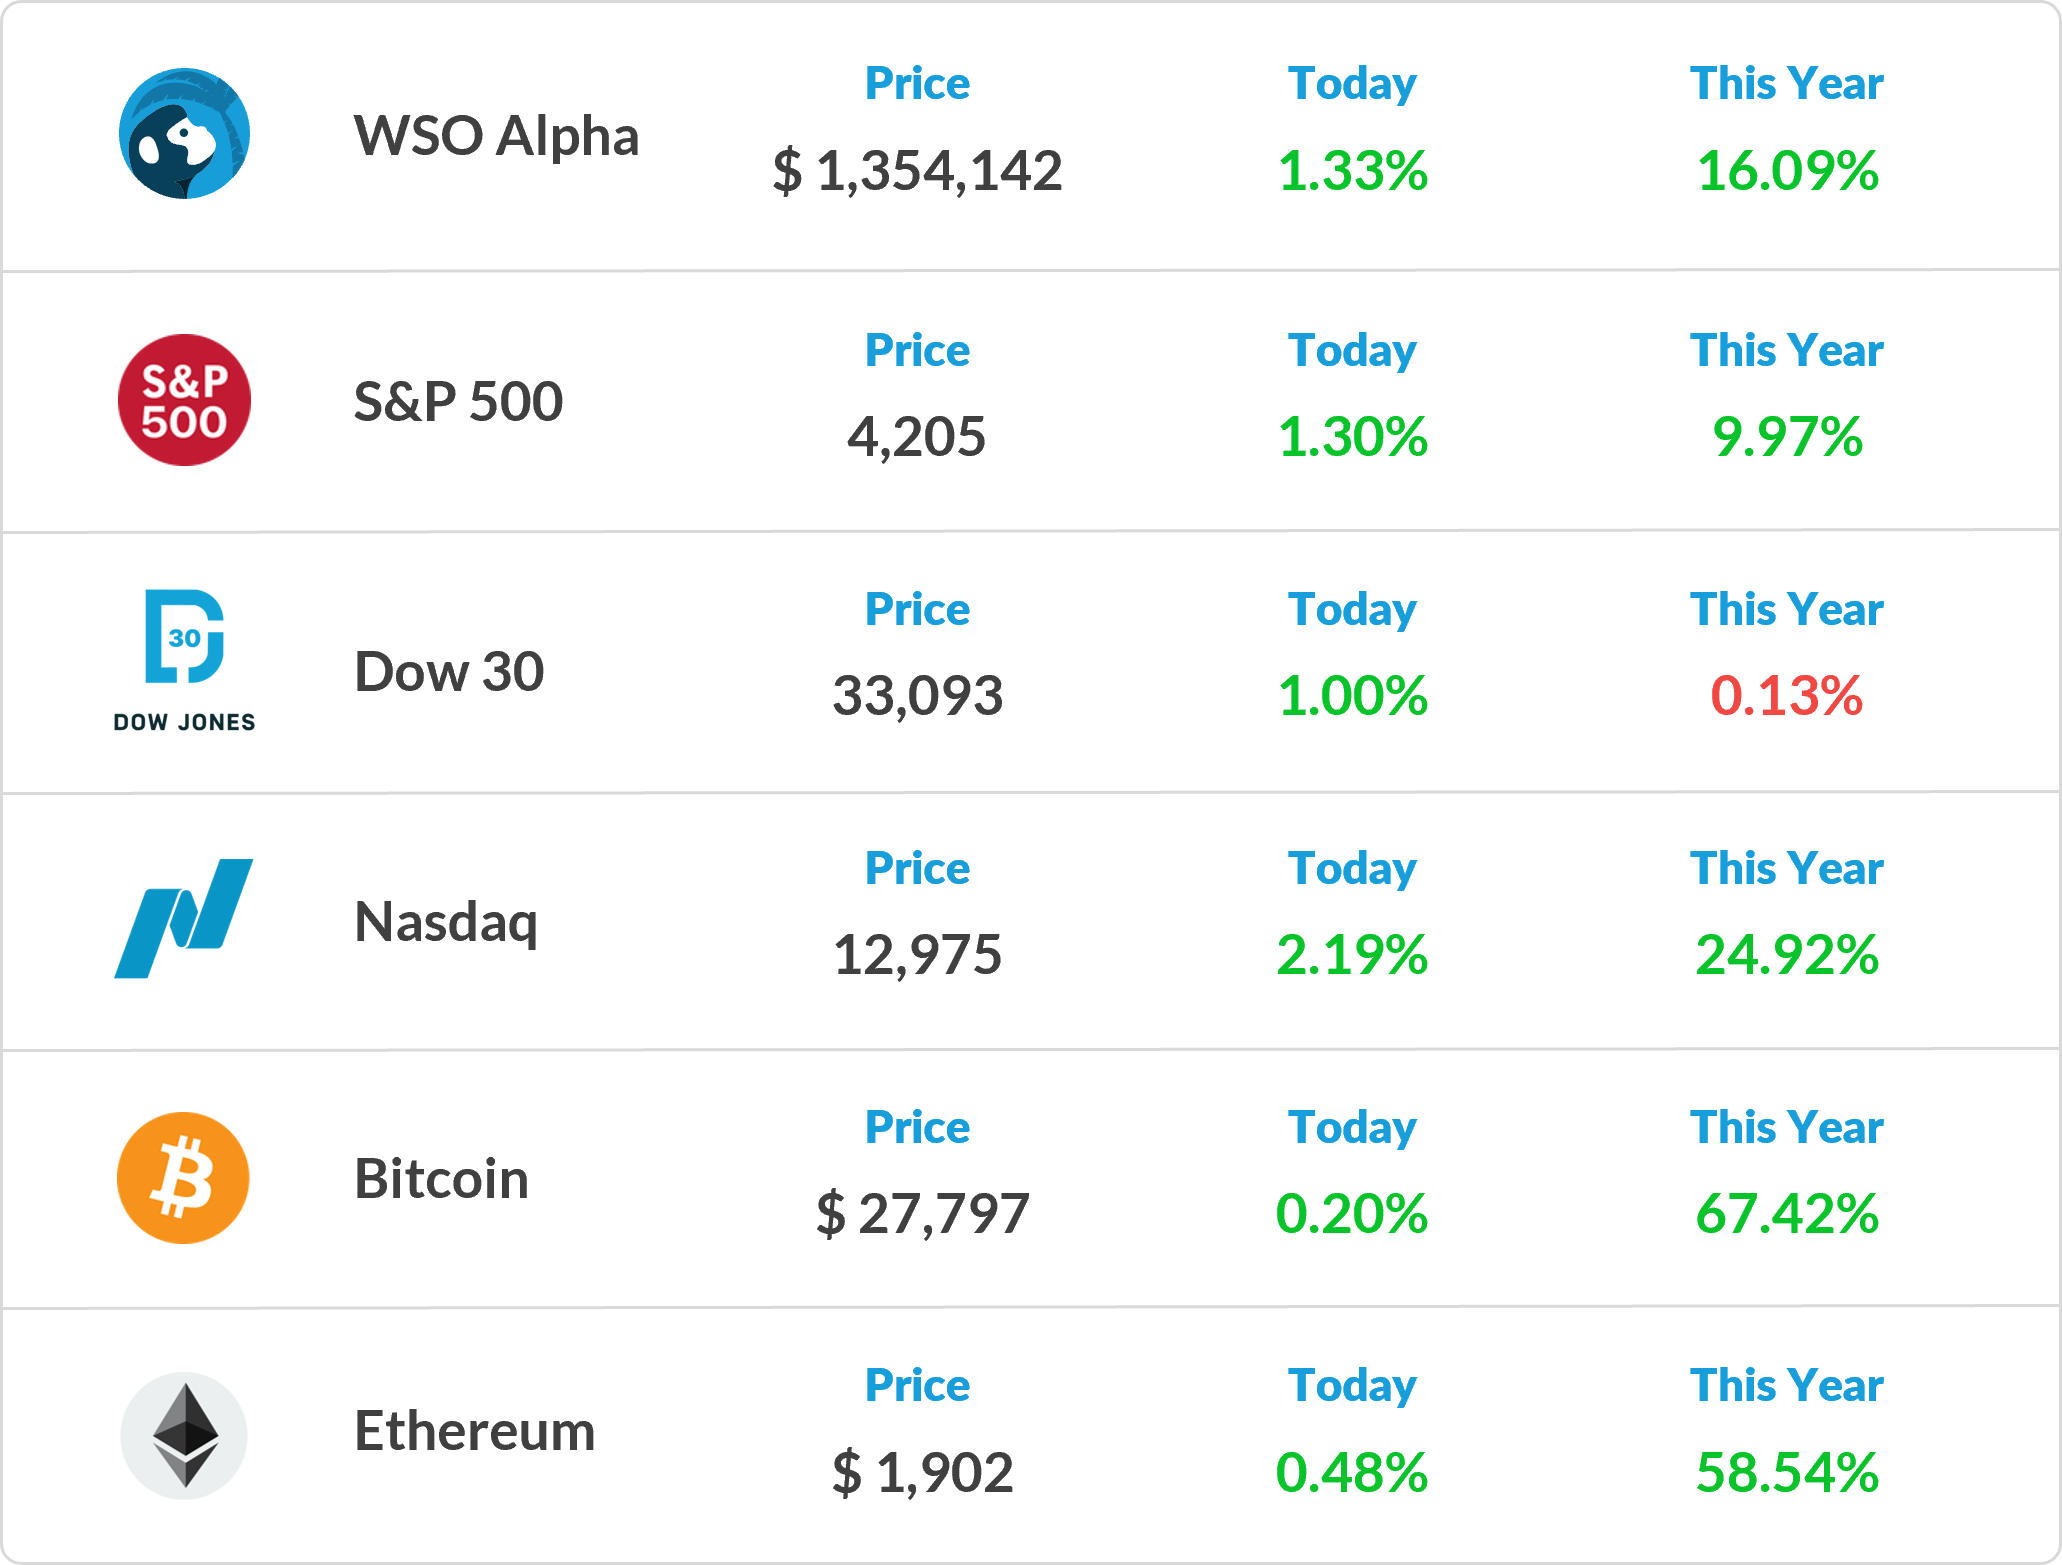Click Nasdaq's 2.19% Today value
The height and width of the screenshot is (1565, 2062).
point(1352,955)
